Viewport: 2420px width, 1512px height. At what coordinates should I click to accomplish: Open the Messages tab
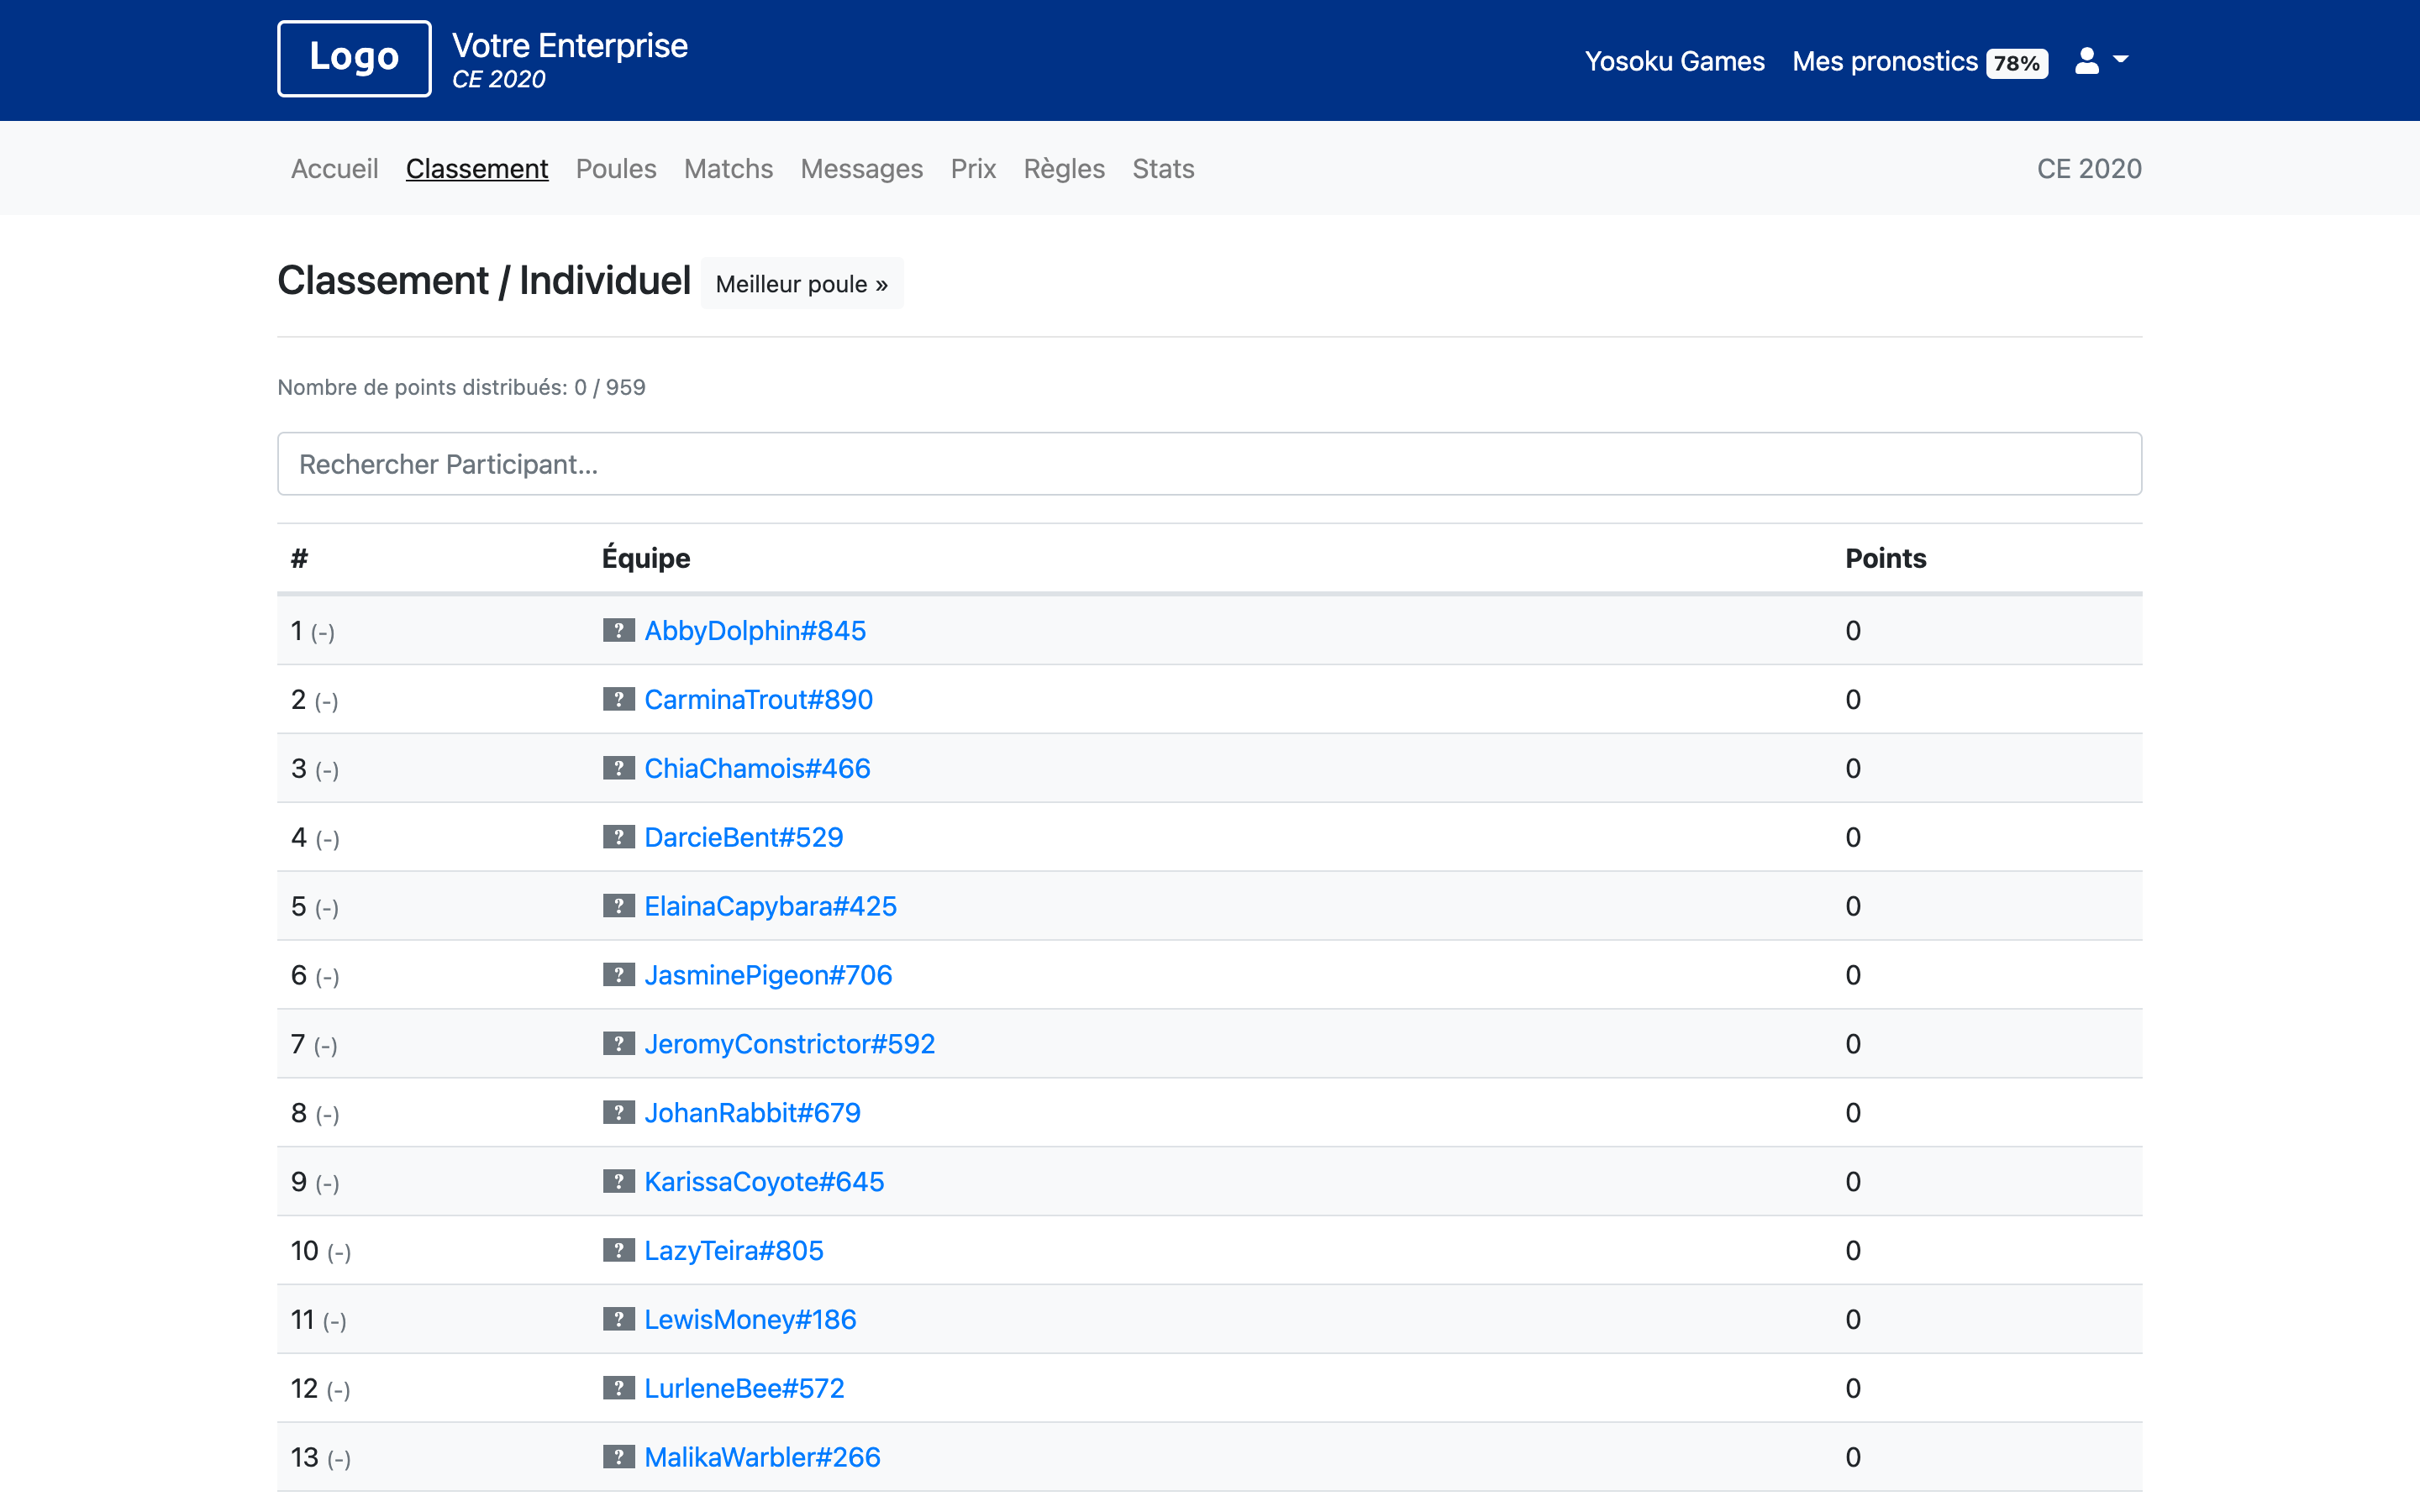pos(861,168)
